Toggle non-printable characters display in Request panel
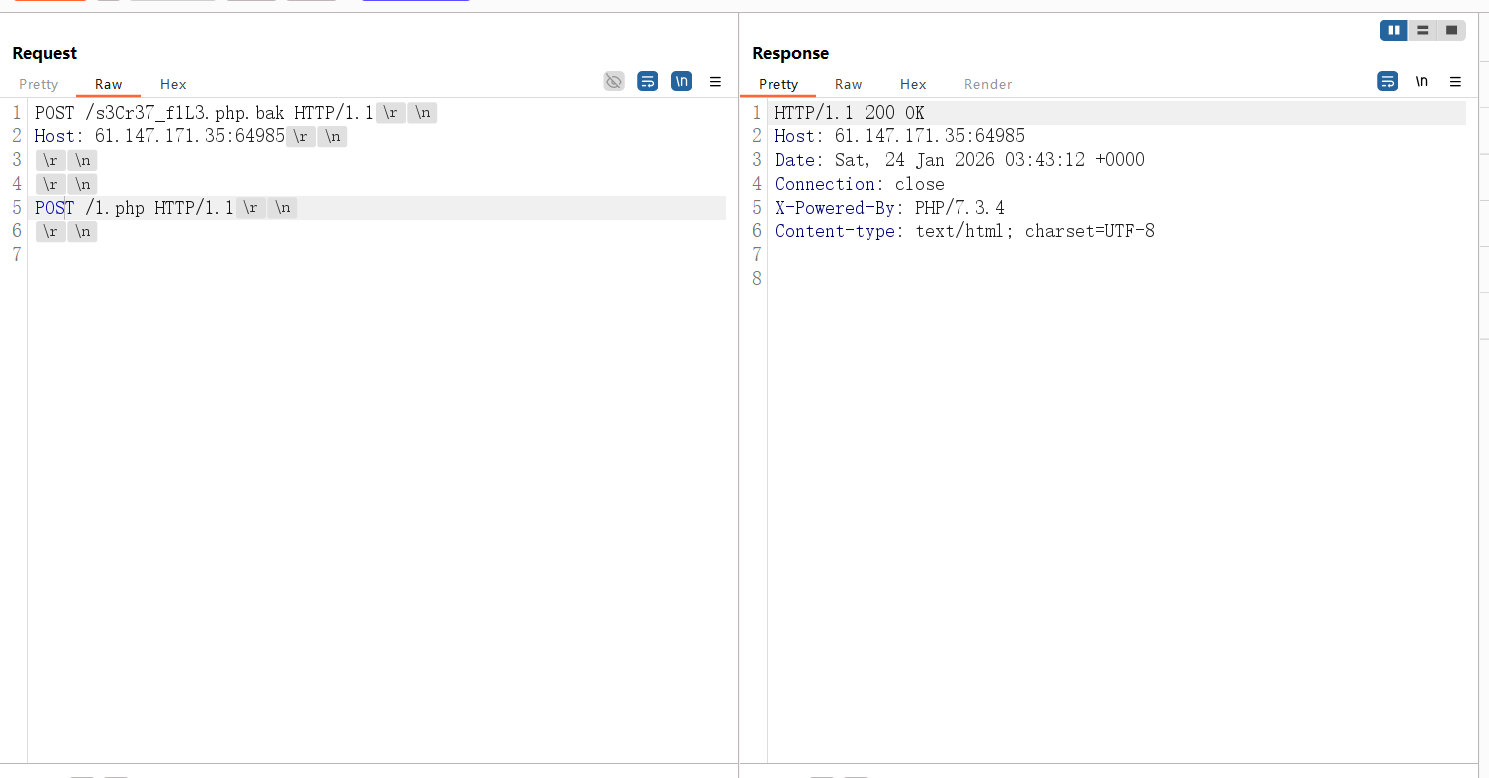Viewport: 1489px width, 778px height. tap(681, 81)
